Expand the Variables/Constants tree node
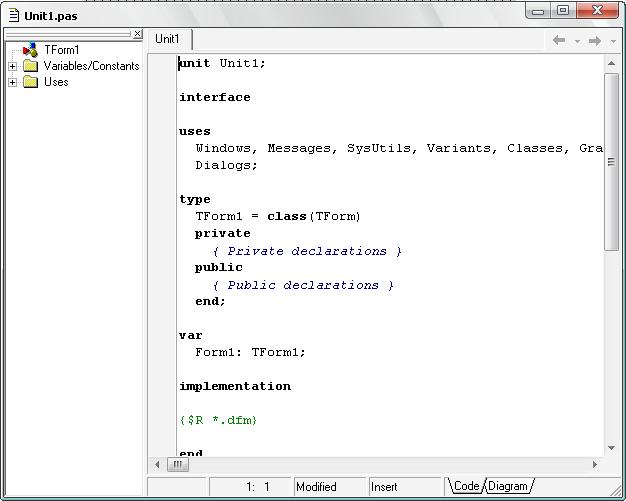Screen dimensions: 626x501 pyautogui.click(x=12, y=66)
